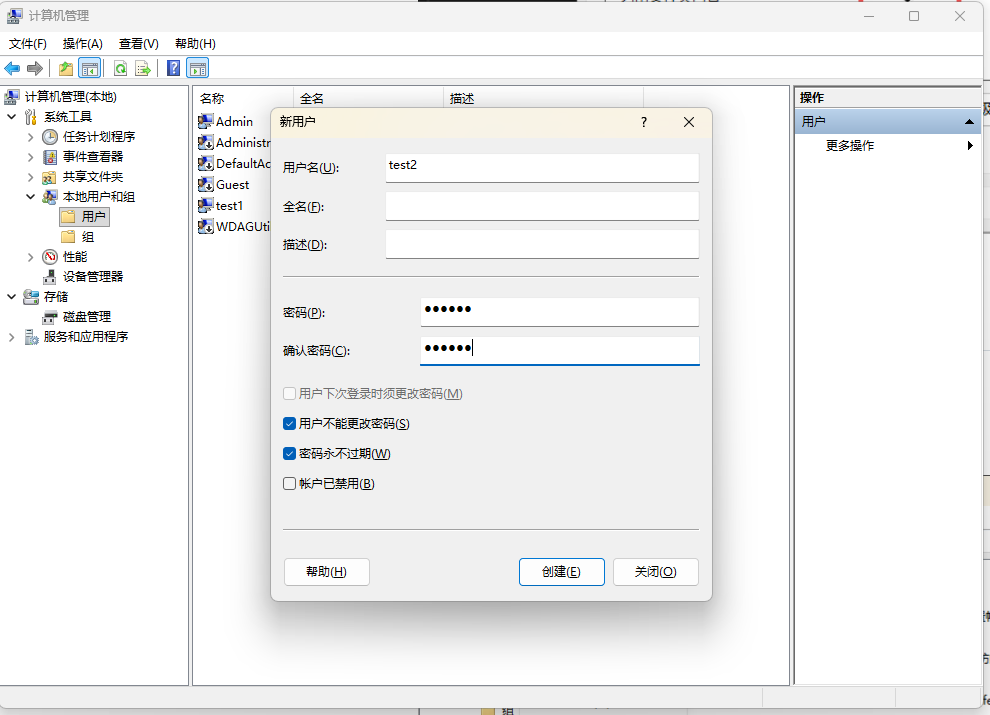
Task: Click the 设备管理器 icon in tree
Action: click(x=50, y=277)
